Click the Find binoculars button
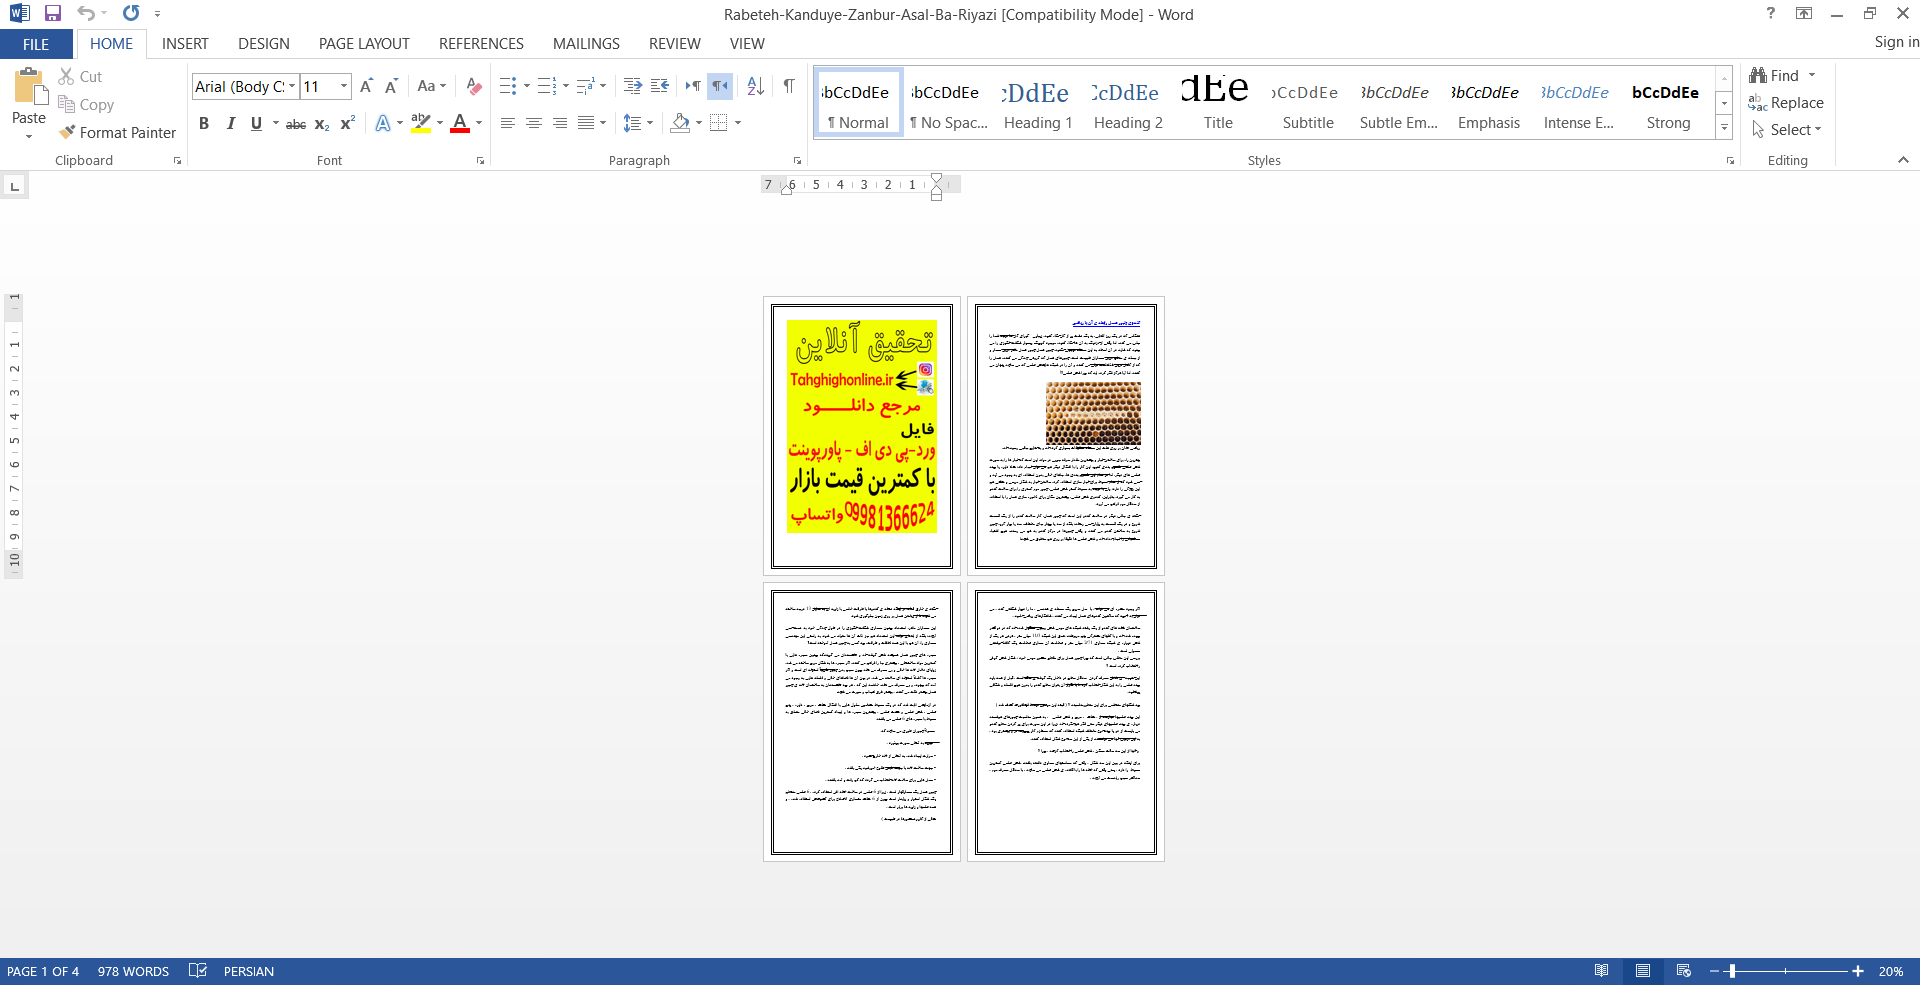The height and width of the screenshot is (986, 1926). [1775, 76]
